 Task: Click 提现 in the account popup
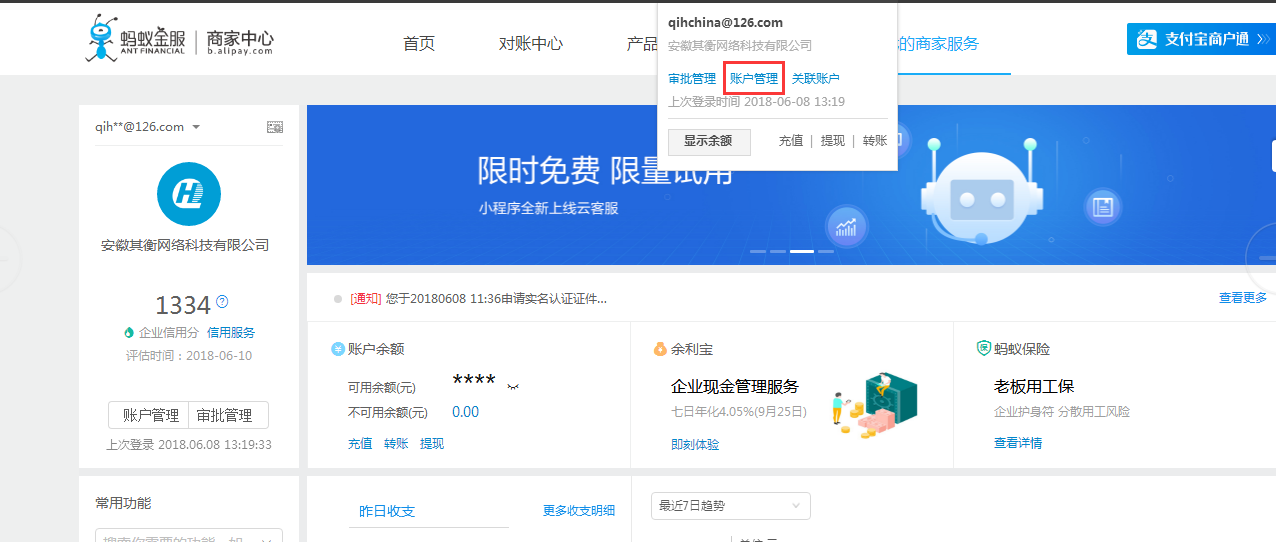[x=833, y=141]
